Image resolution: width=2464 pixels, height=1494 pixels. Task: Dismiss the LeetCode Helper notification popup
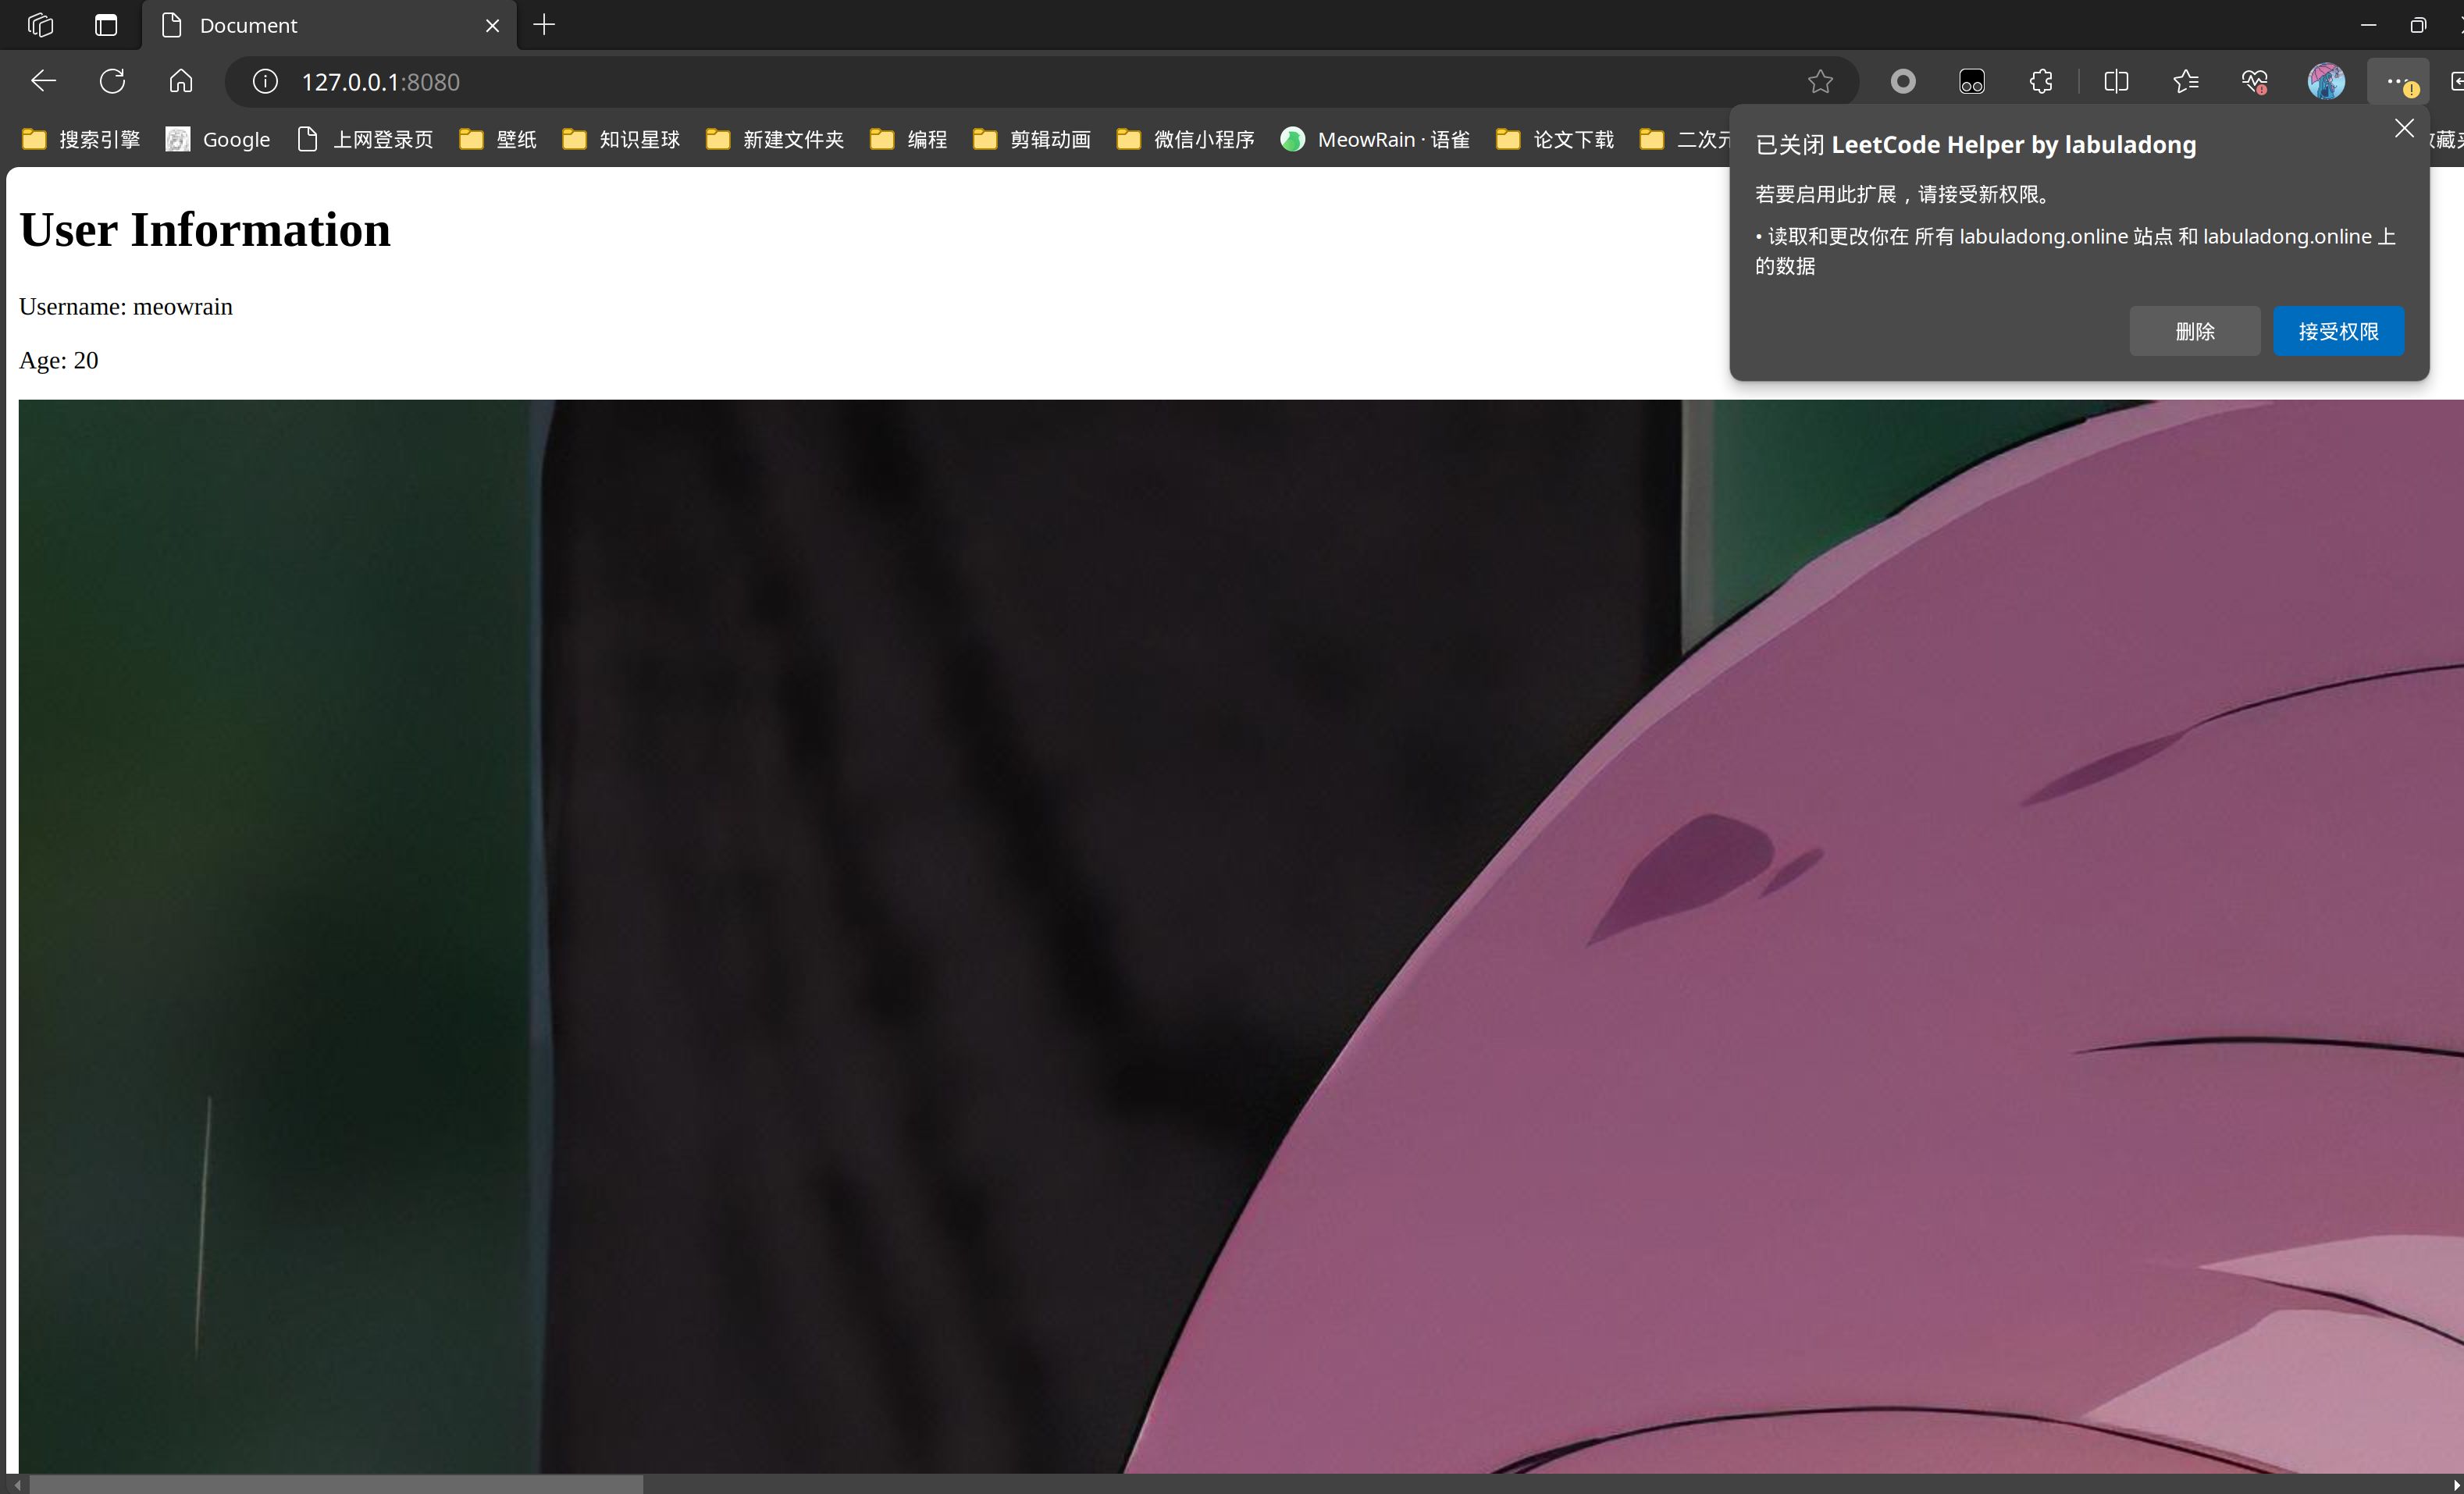pyautogui.click(x=2404, y=128)
